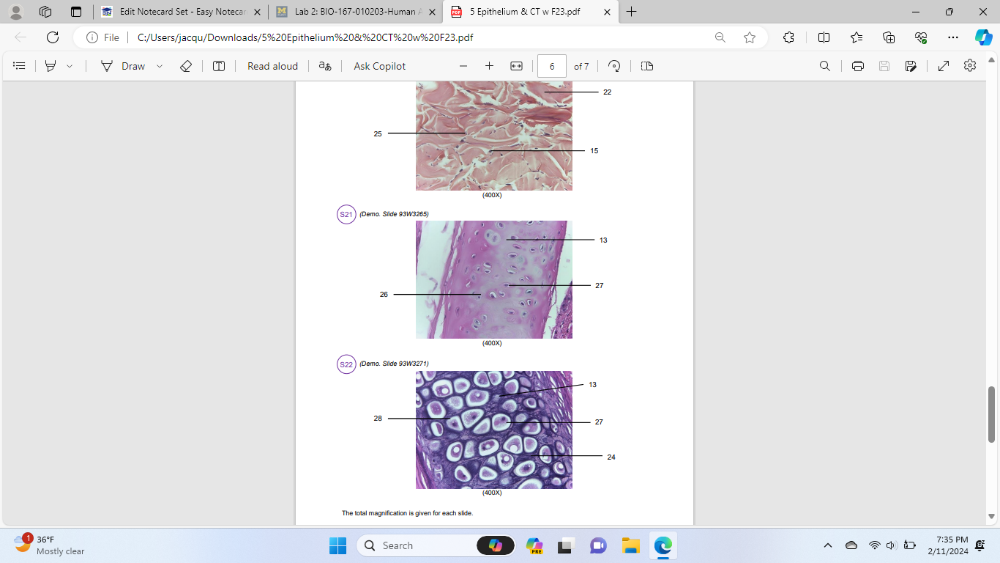Select the Erase tool

185,66
